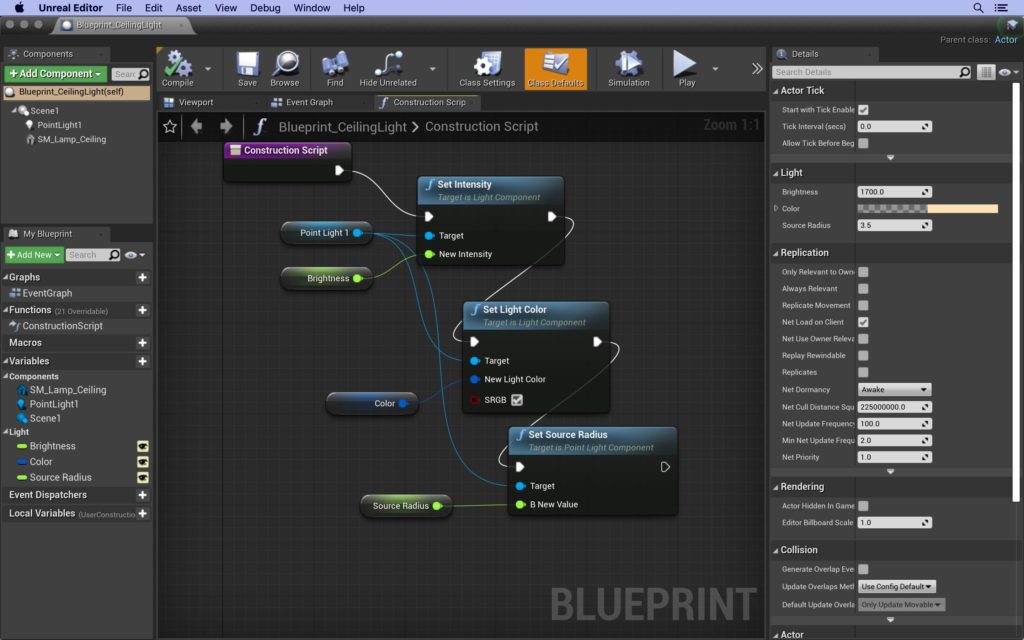Enable Allow Tick Before Begin Play
This screenshot has height=640, width=1024.
click(x=863, y=143)
